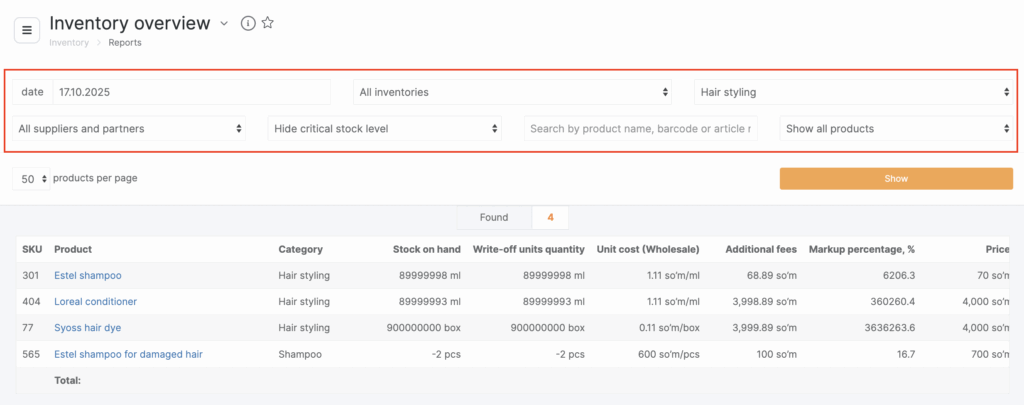Image resolution: width=1024 pixels, height=405 pixels.
Task: Open the Hair styling category dropdown
Action: coord(854,92)
